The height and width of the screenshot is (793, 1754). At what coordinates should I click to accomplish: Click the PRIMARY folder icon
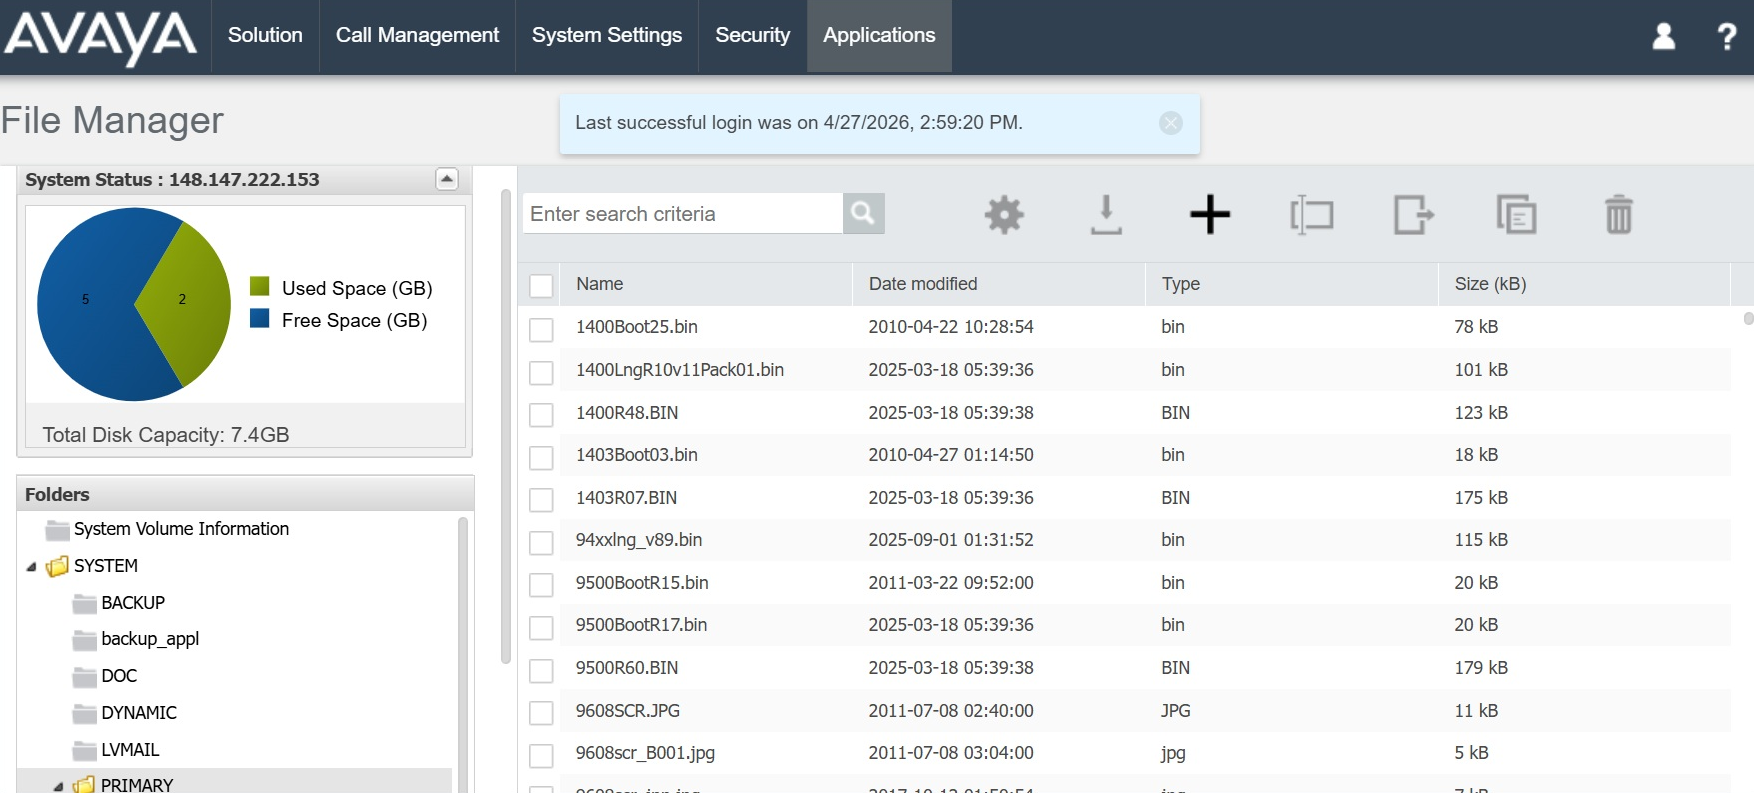(85, 785)
